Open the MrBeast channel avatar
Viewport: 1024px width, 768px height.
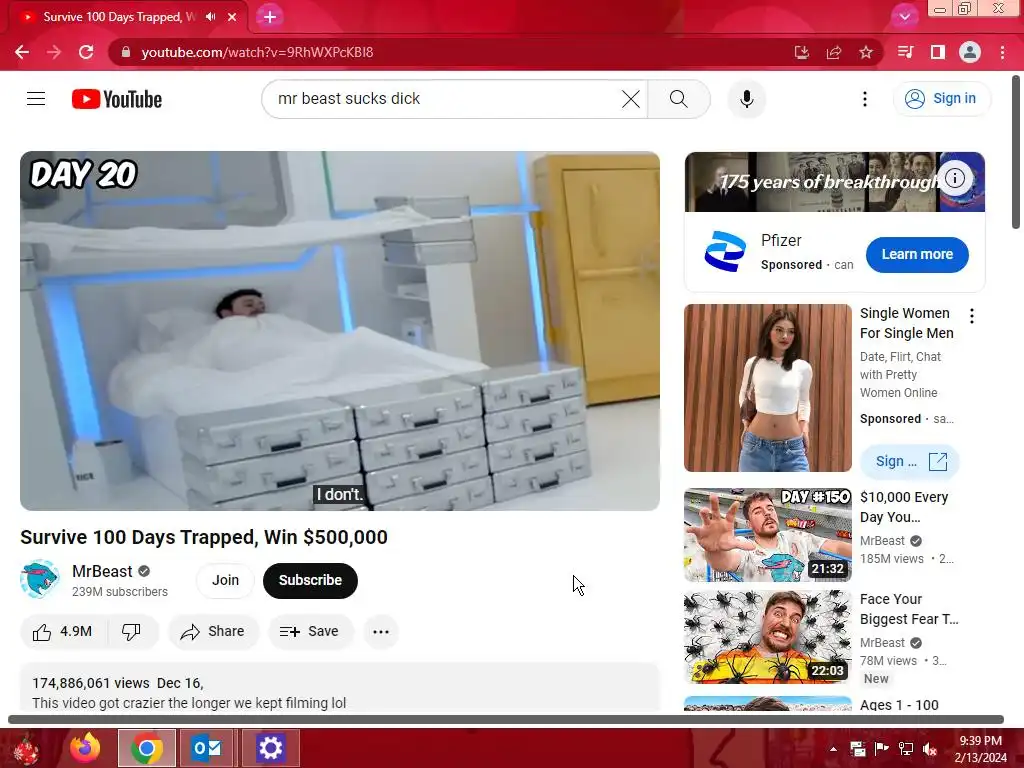tap(40, 579)
